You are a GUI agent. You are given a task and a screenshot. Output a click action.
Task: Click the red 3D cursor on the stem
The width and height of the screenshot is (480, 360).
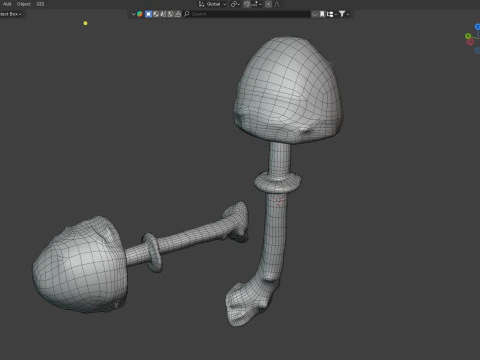pyautogui.click(x=279, y=201)
